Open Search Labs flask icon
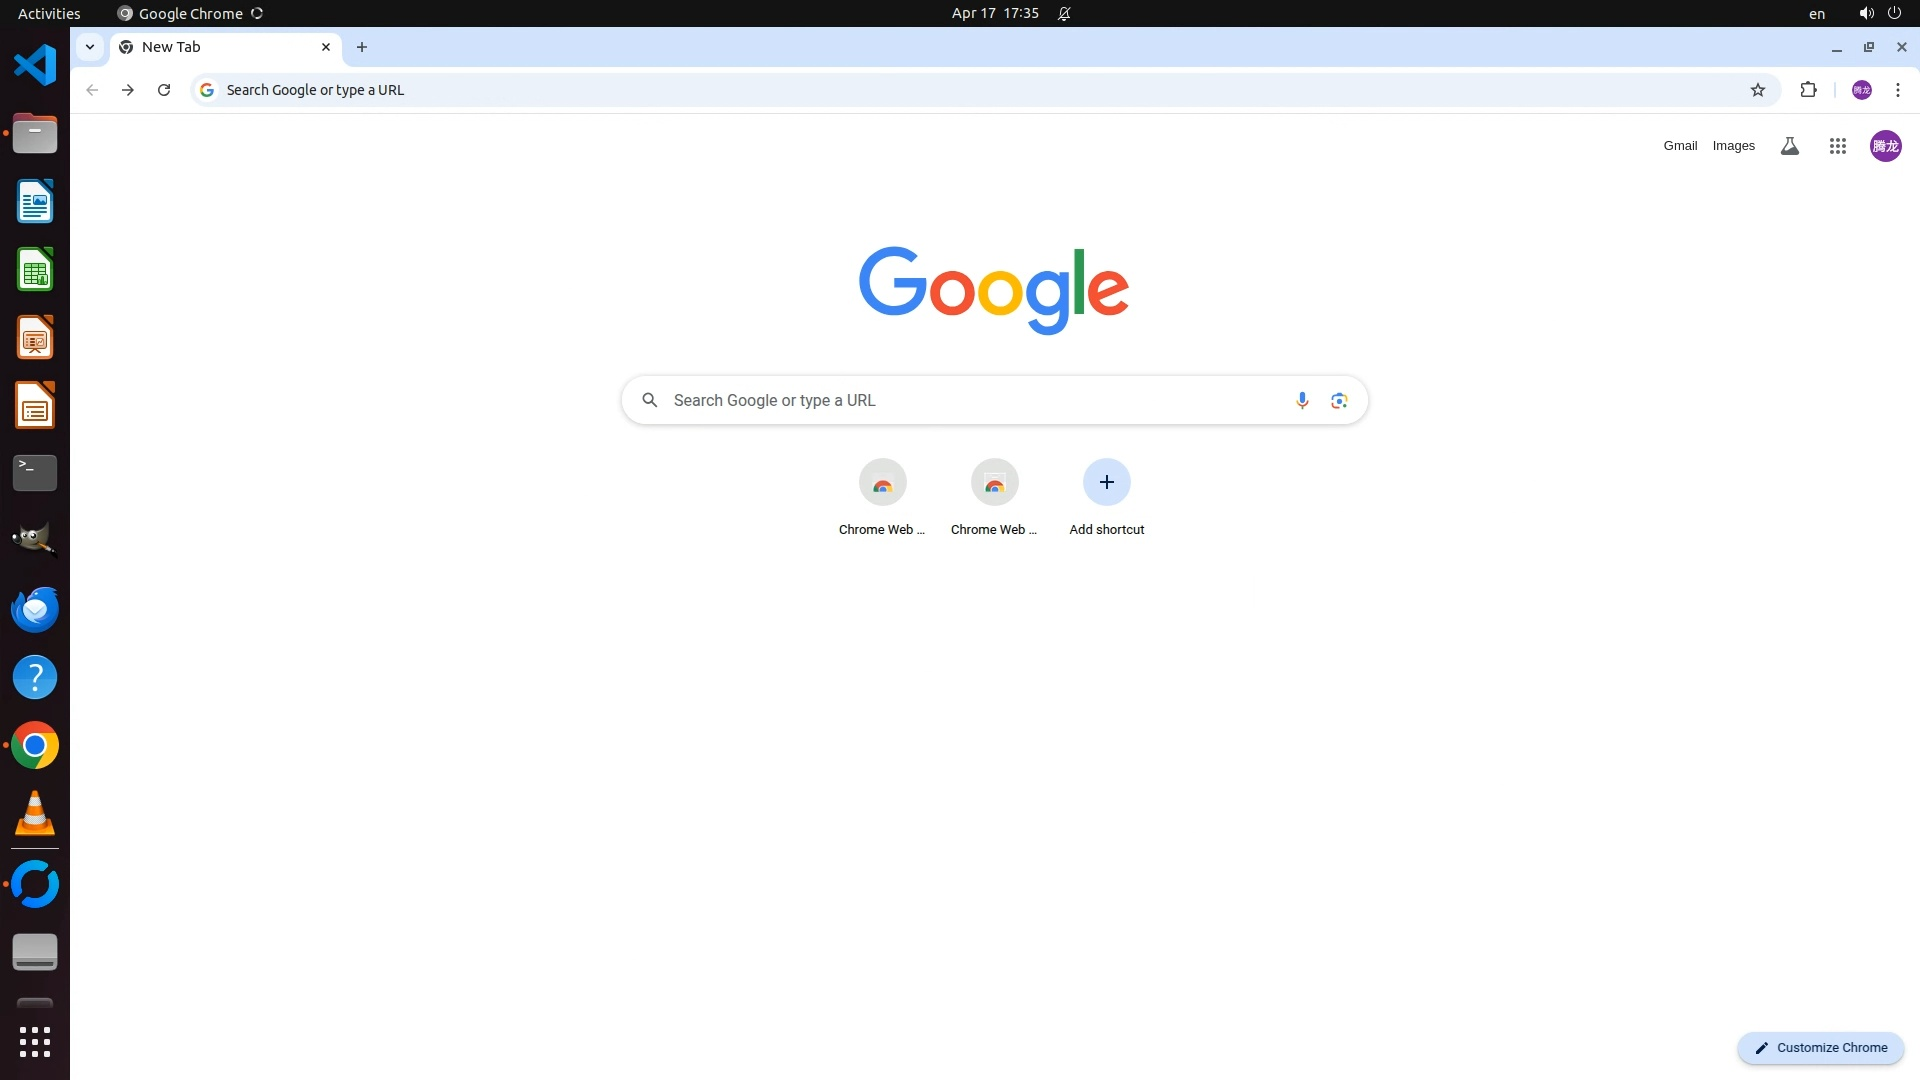Image resolution: width=1920 pixels, height=1080 pixels. pos(1789,146)
